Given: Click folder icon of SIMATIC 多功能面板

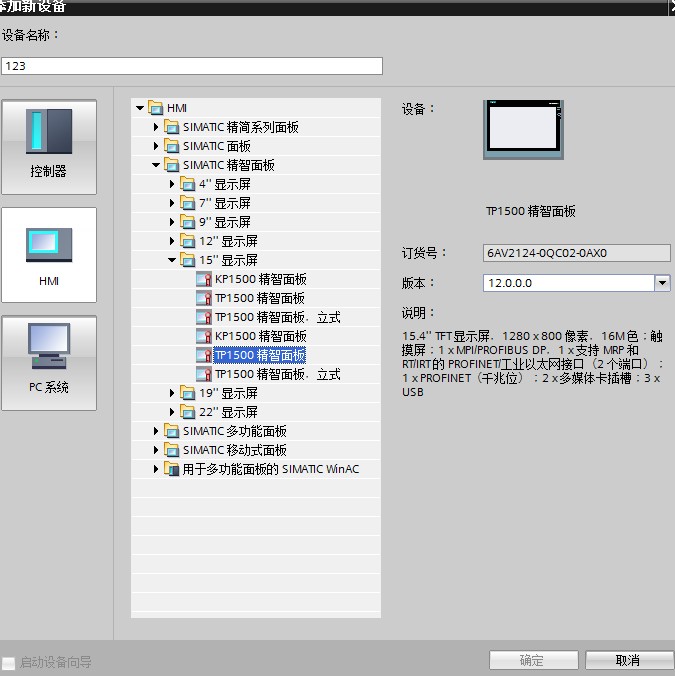Looking at the screenshot, I should click(172, 431).
